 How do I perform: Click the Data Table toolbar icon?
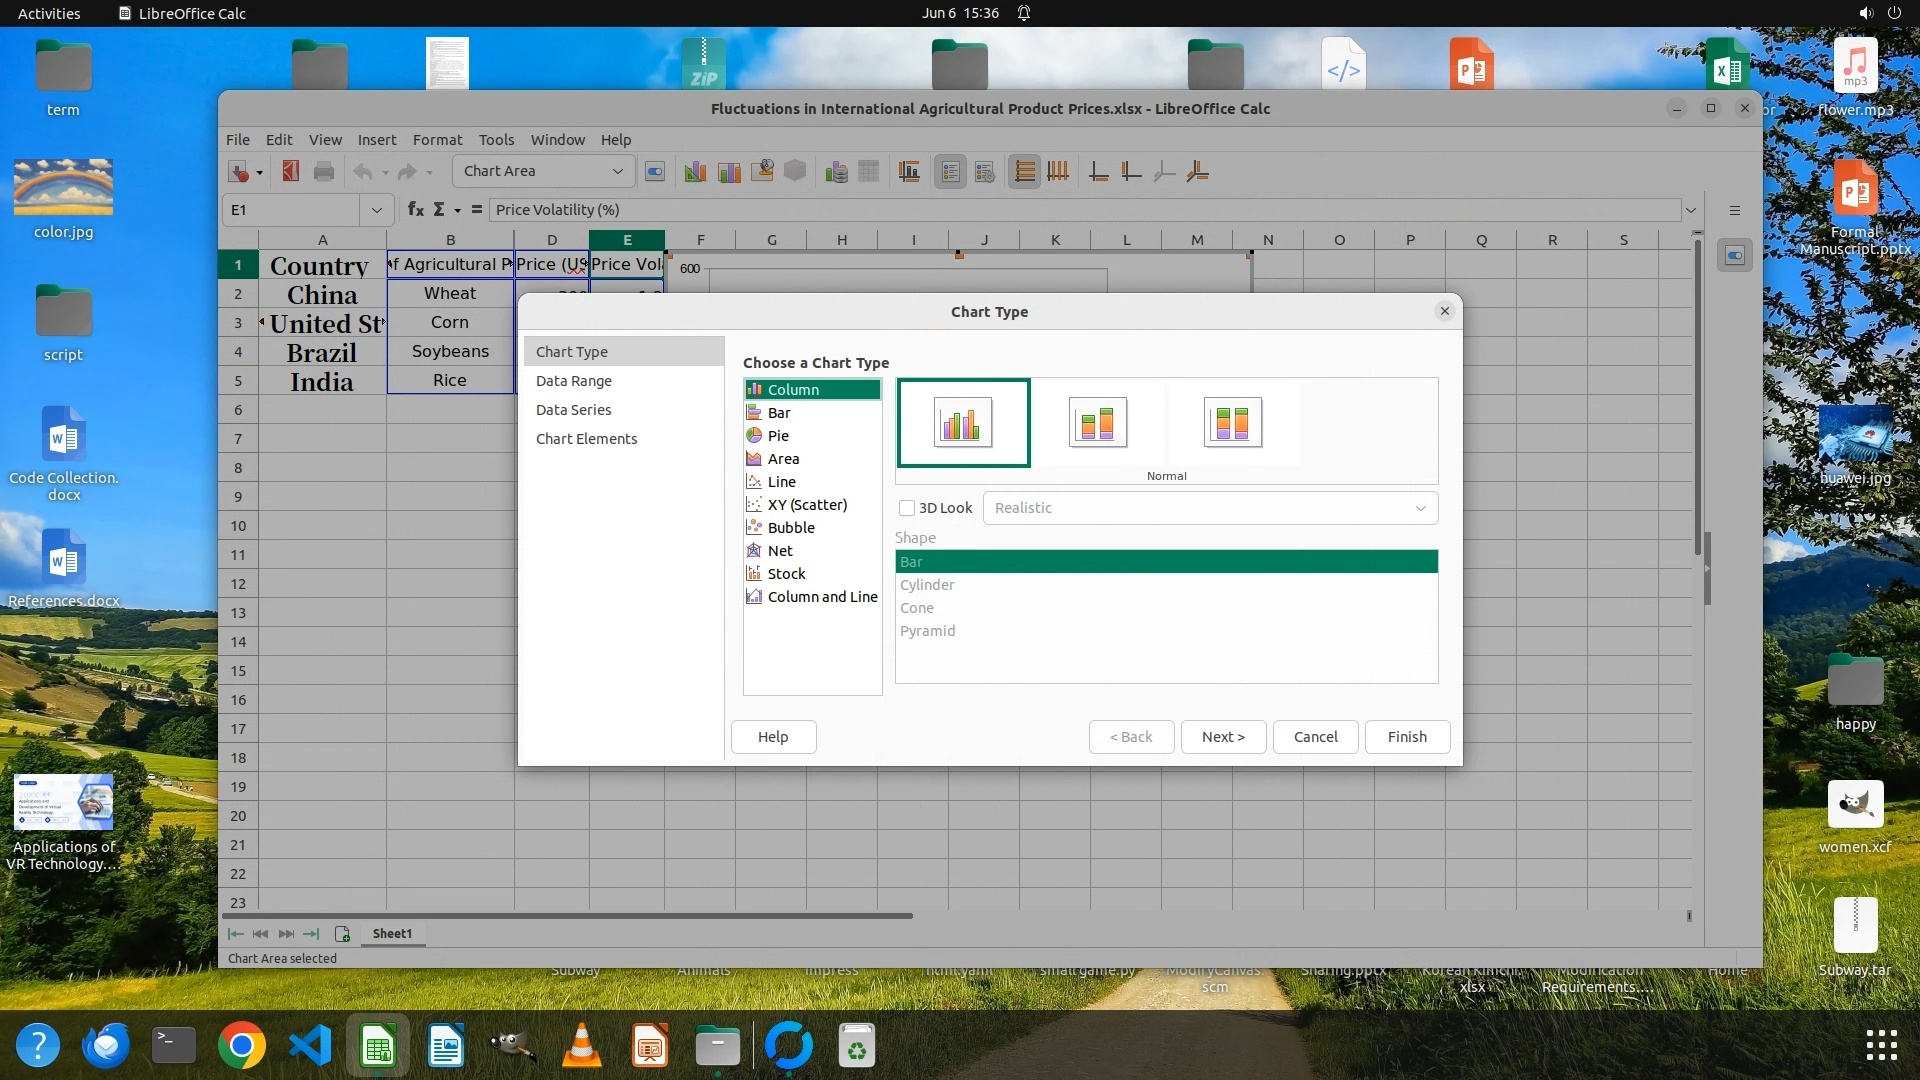coord(868,172)
